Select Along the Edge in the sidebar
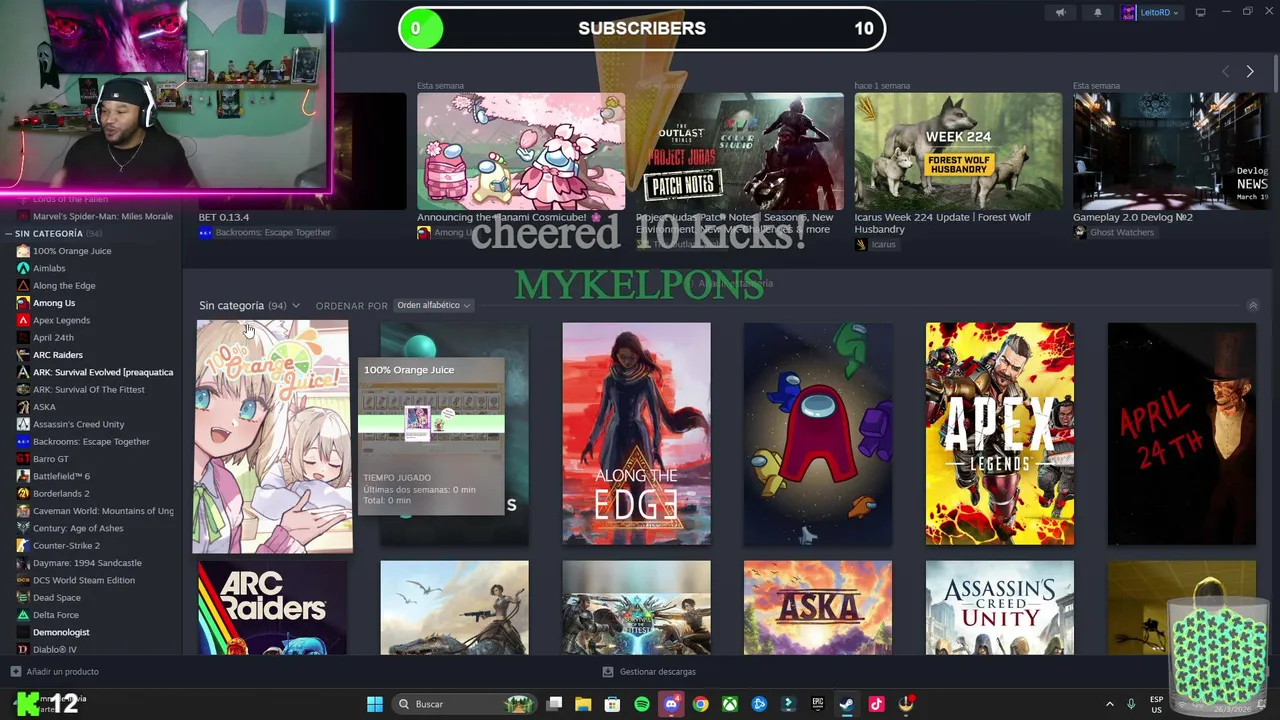This screenshot has width=1280, height=720. tap(64, 285)
